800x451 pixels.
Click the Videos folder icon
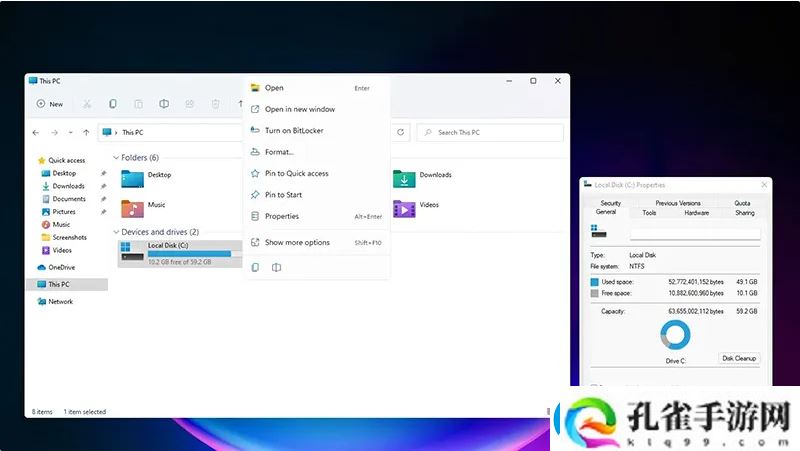point(404,209)
